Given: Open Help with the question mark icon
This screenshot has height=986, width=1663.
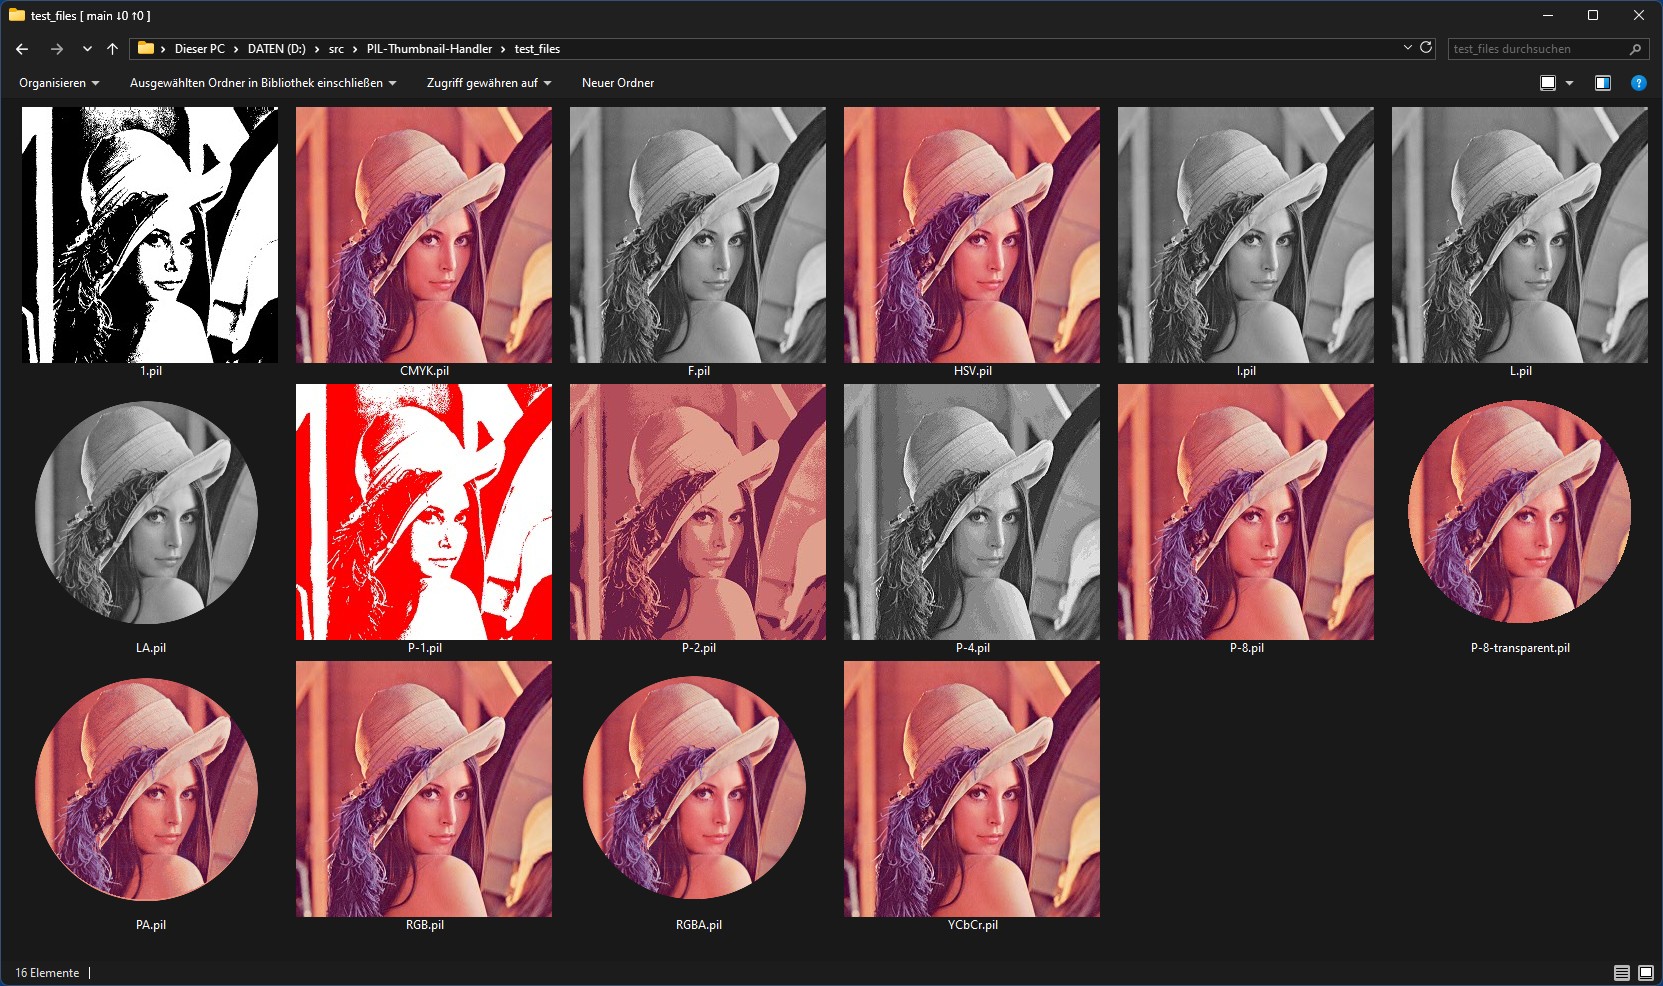Looking at the screenshot, I should coord(1638,83).
